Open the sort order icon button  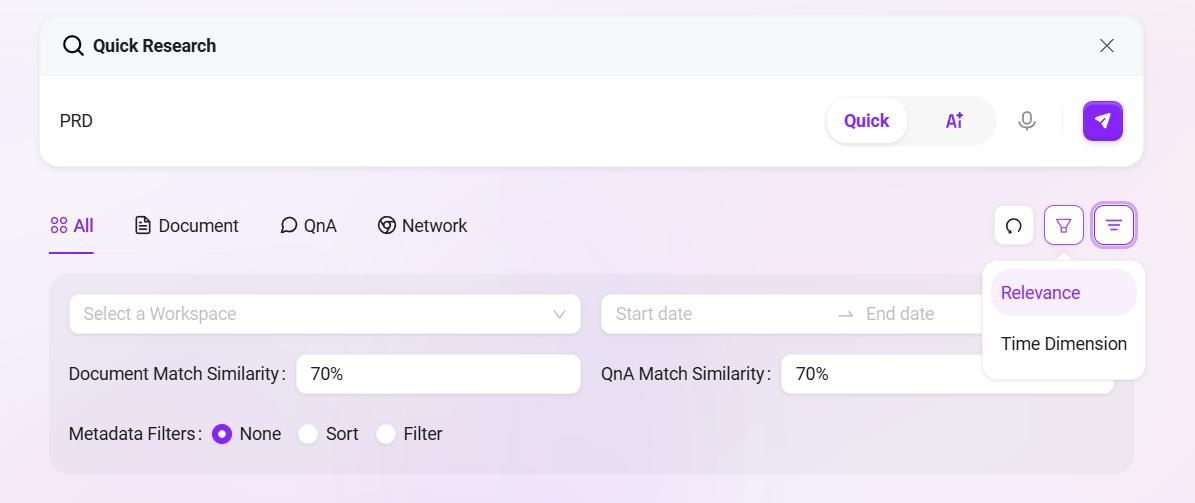point(1113,225)
